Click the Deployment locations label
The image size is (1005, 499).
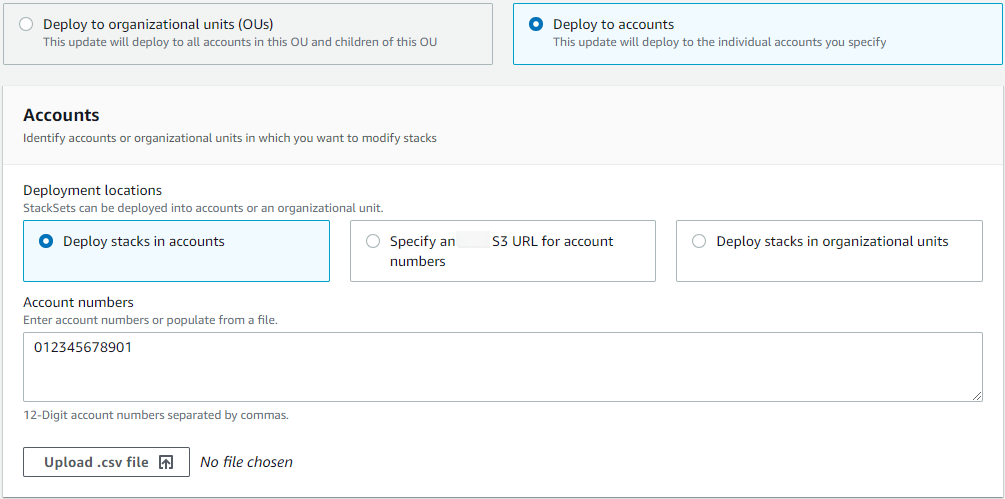[92, 190]
